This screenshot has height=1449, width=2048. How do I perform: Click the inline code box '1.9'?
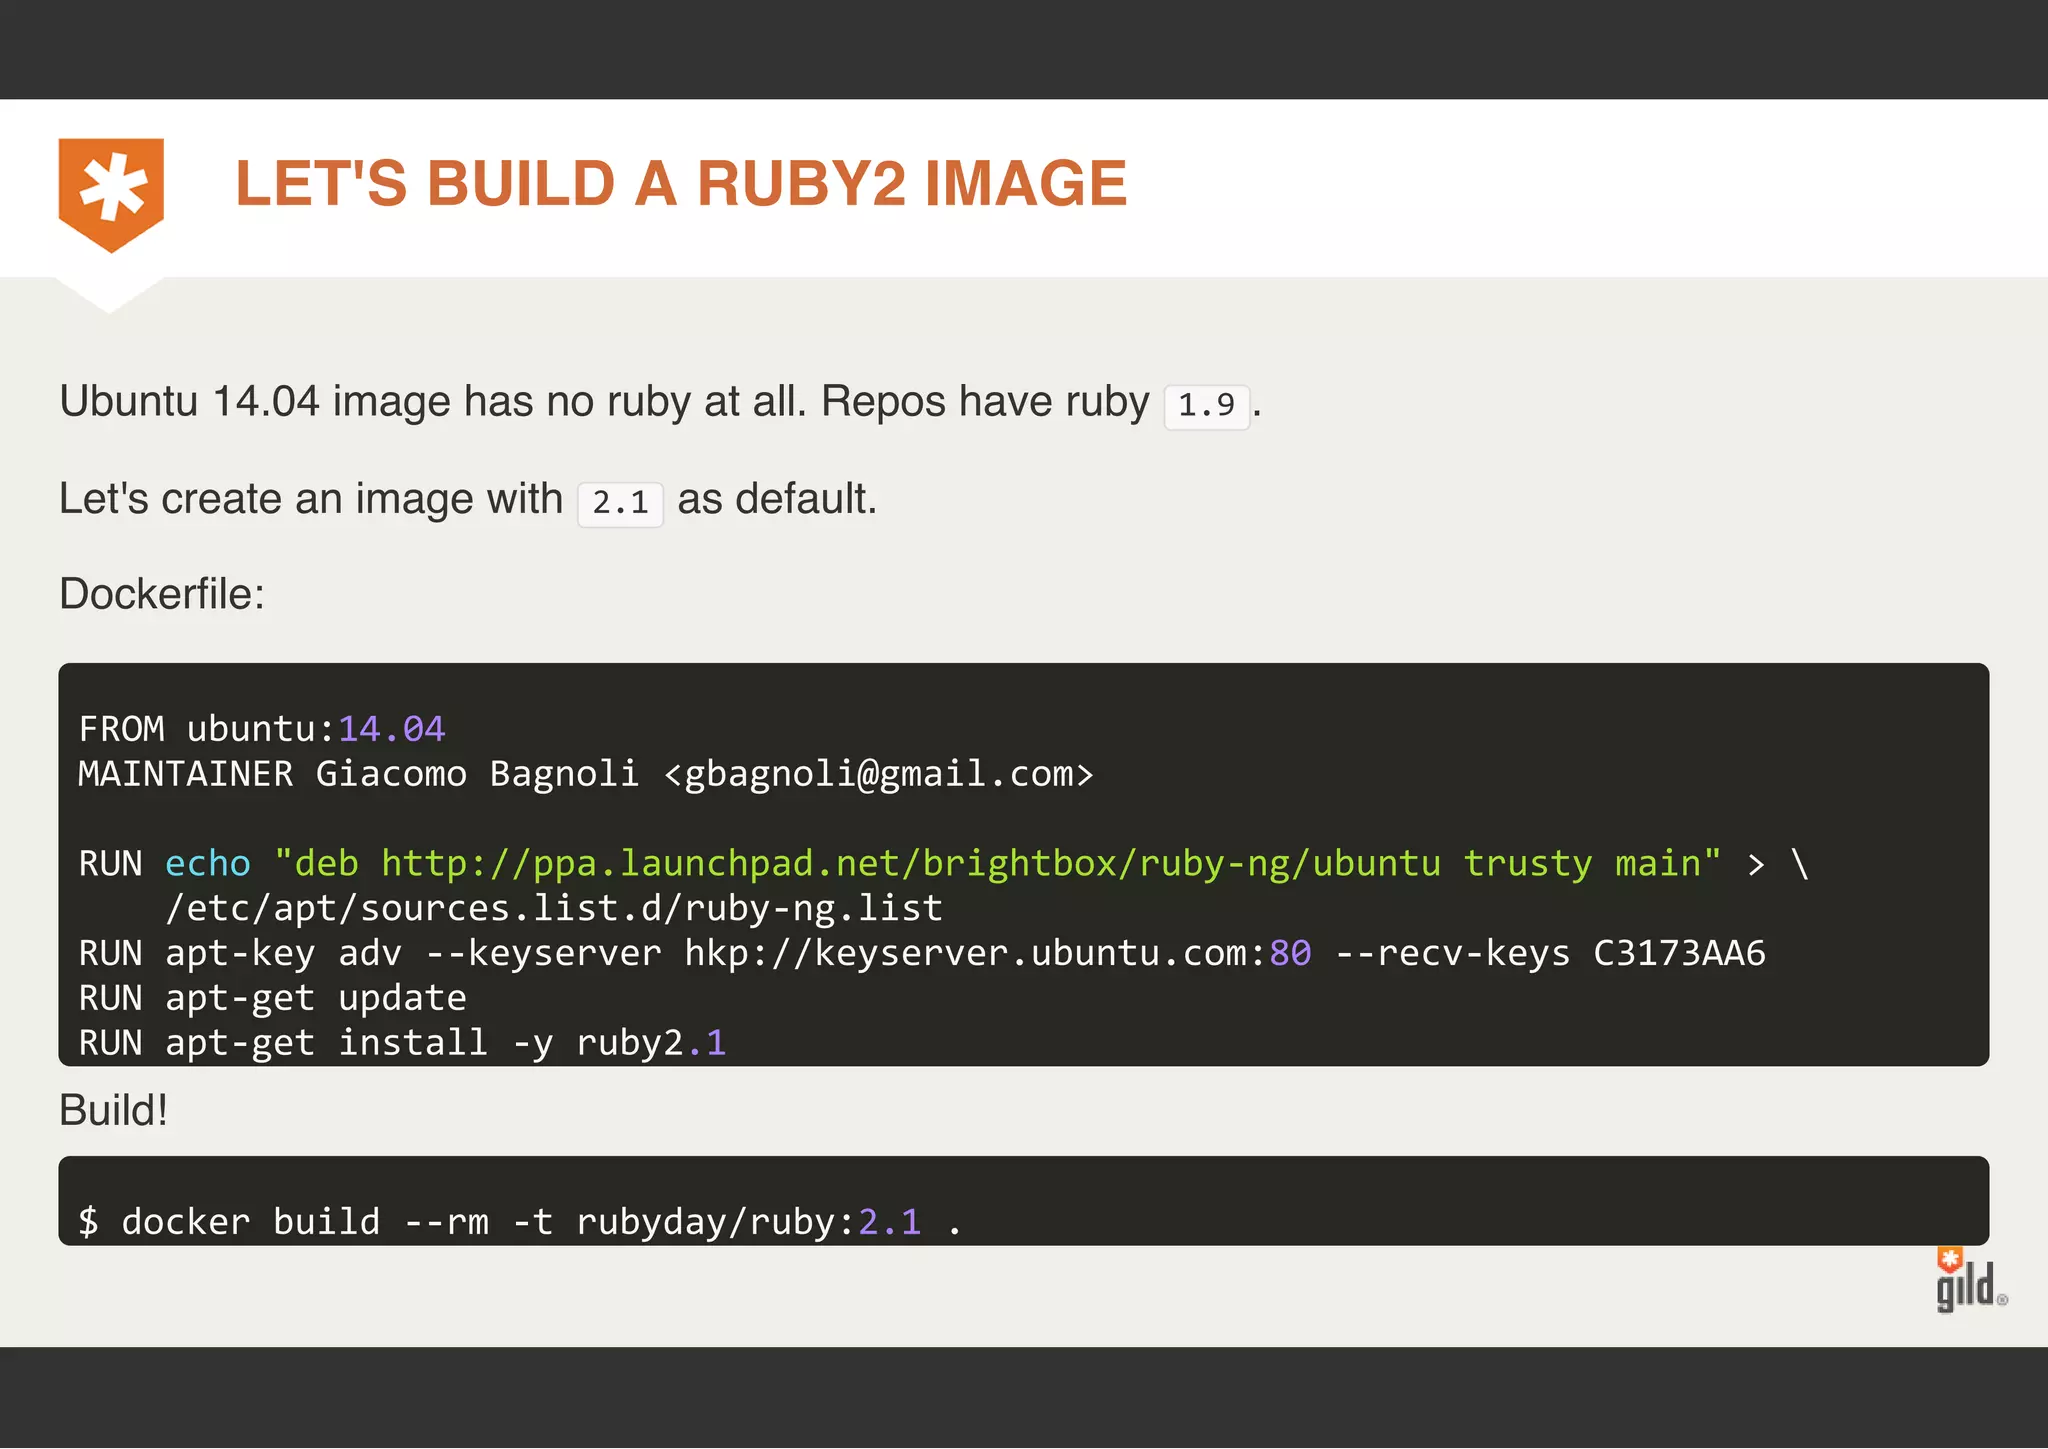coord(1207,406)
